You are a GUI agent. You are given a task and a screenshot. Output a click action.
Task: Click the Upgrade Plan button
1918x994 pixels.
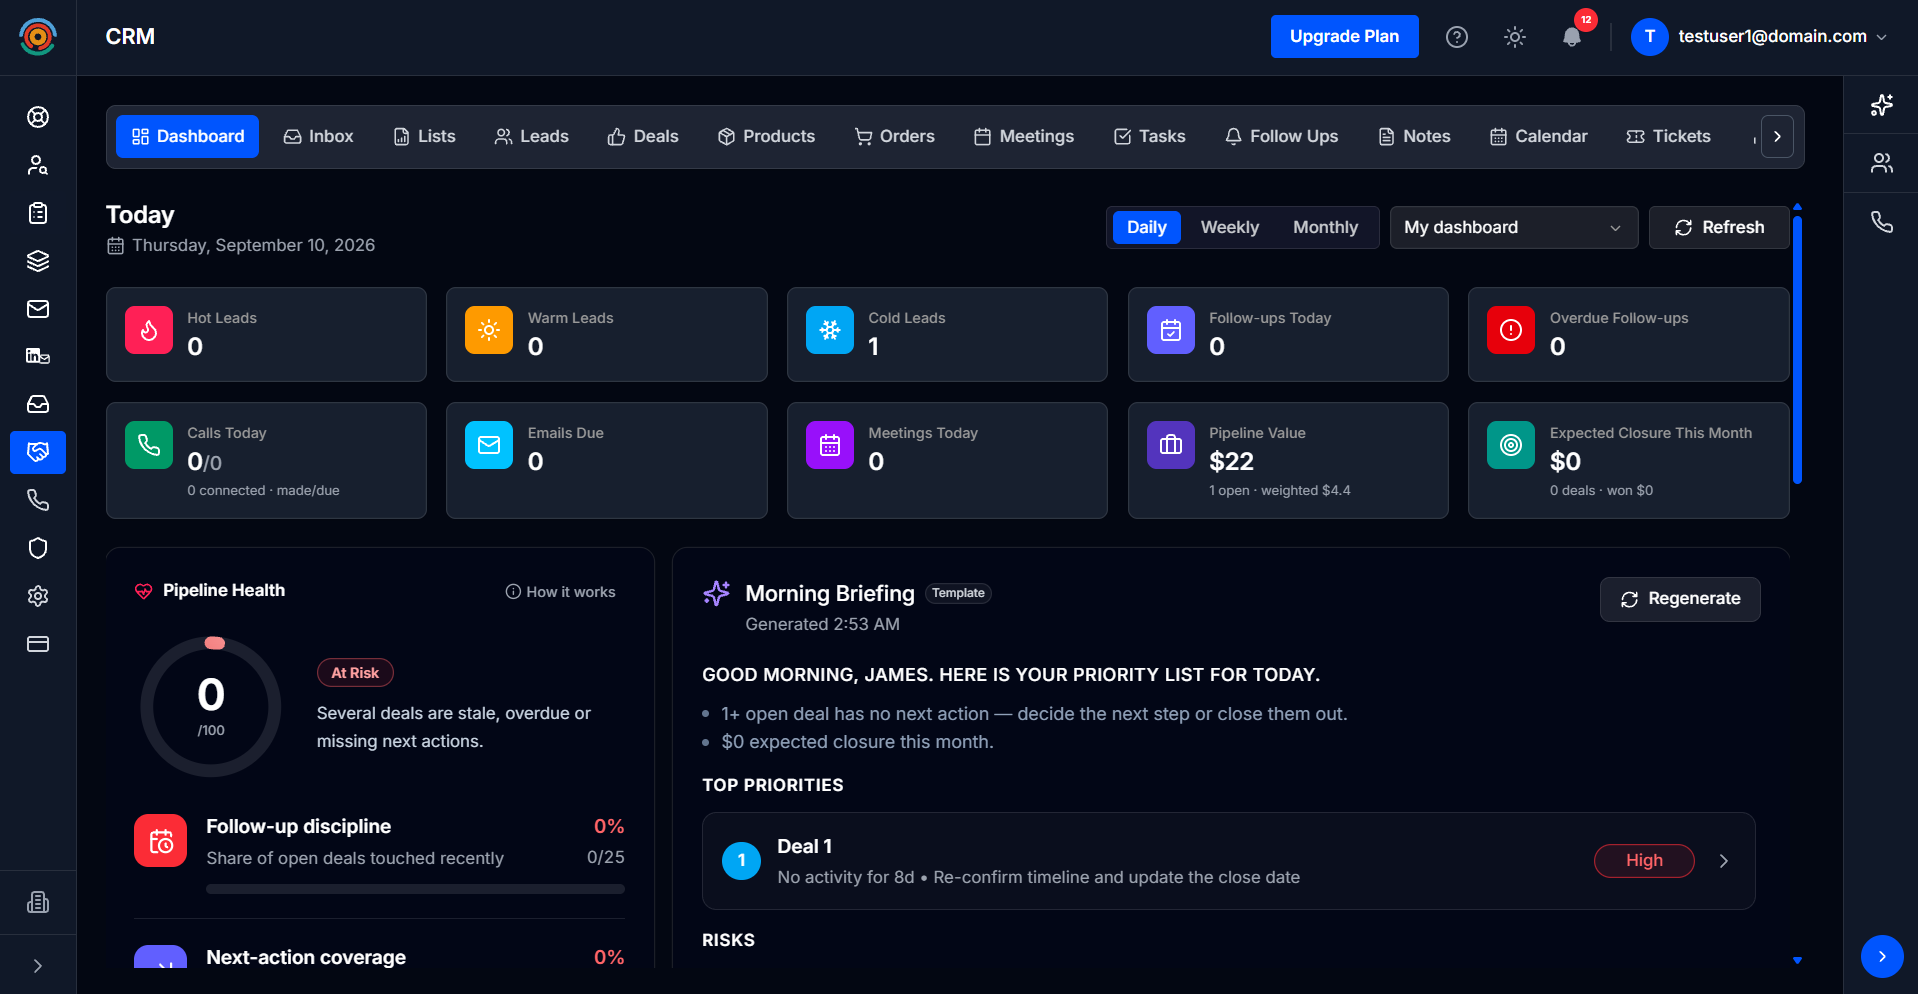click(x=1344, y=37)
